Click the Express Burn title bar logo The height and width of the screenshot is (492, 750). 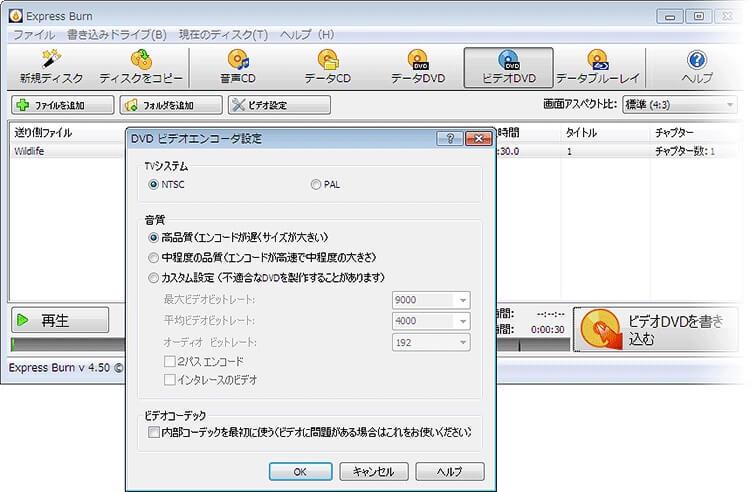tap(15, 16)
